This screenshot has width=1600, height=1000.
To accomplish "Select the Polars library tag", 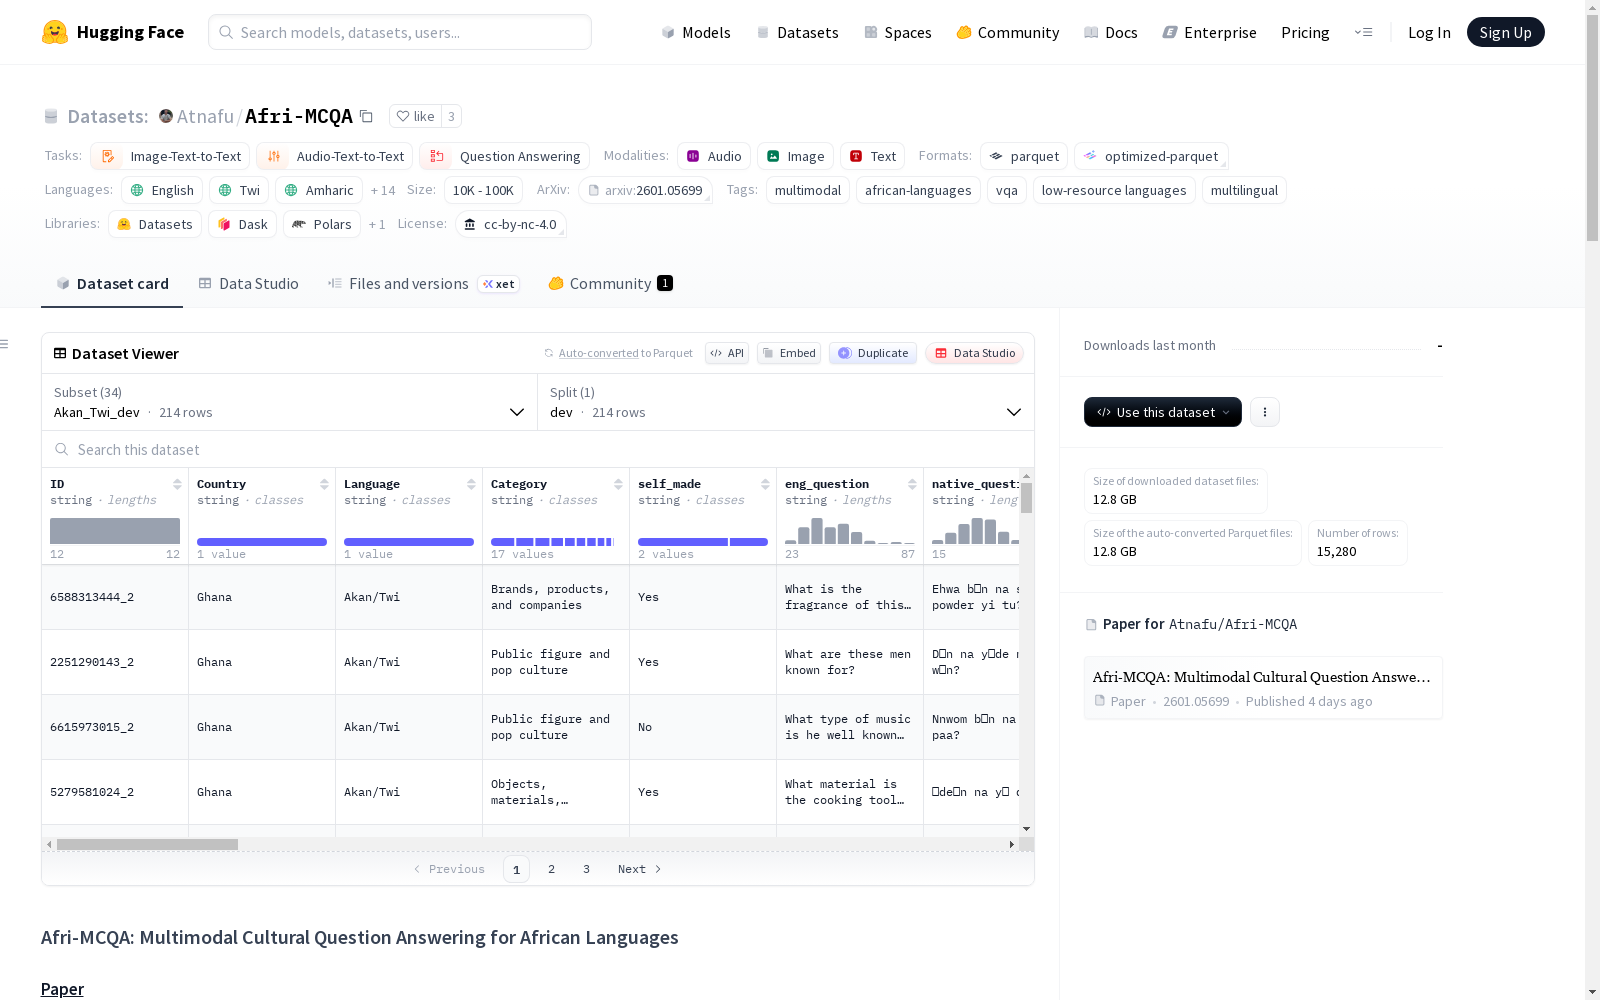I will tap(322, 224).
